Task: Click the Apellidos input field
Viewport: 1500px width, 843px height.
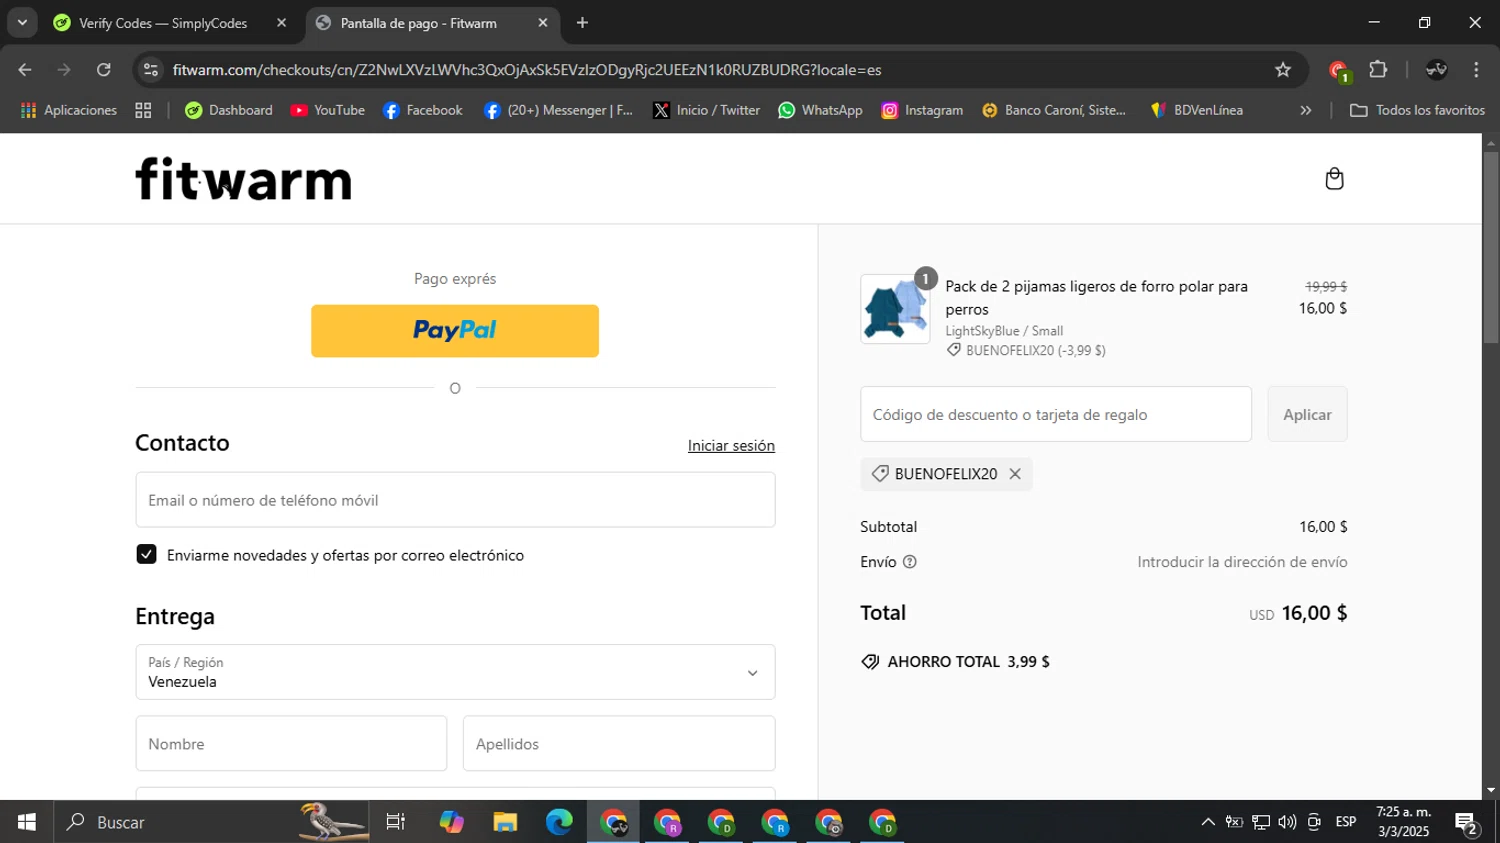Action: point(619,744)
